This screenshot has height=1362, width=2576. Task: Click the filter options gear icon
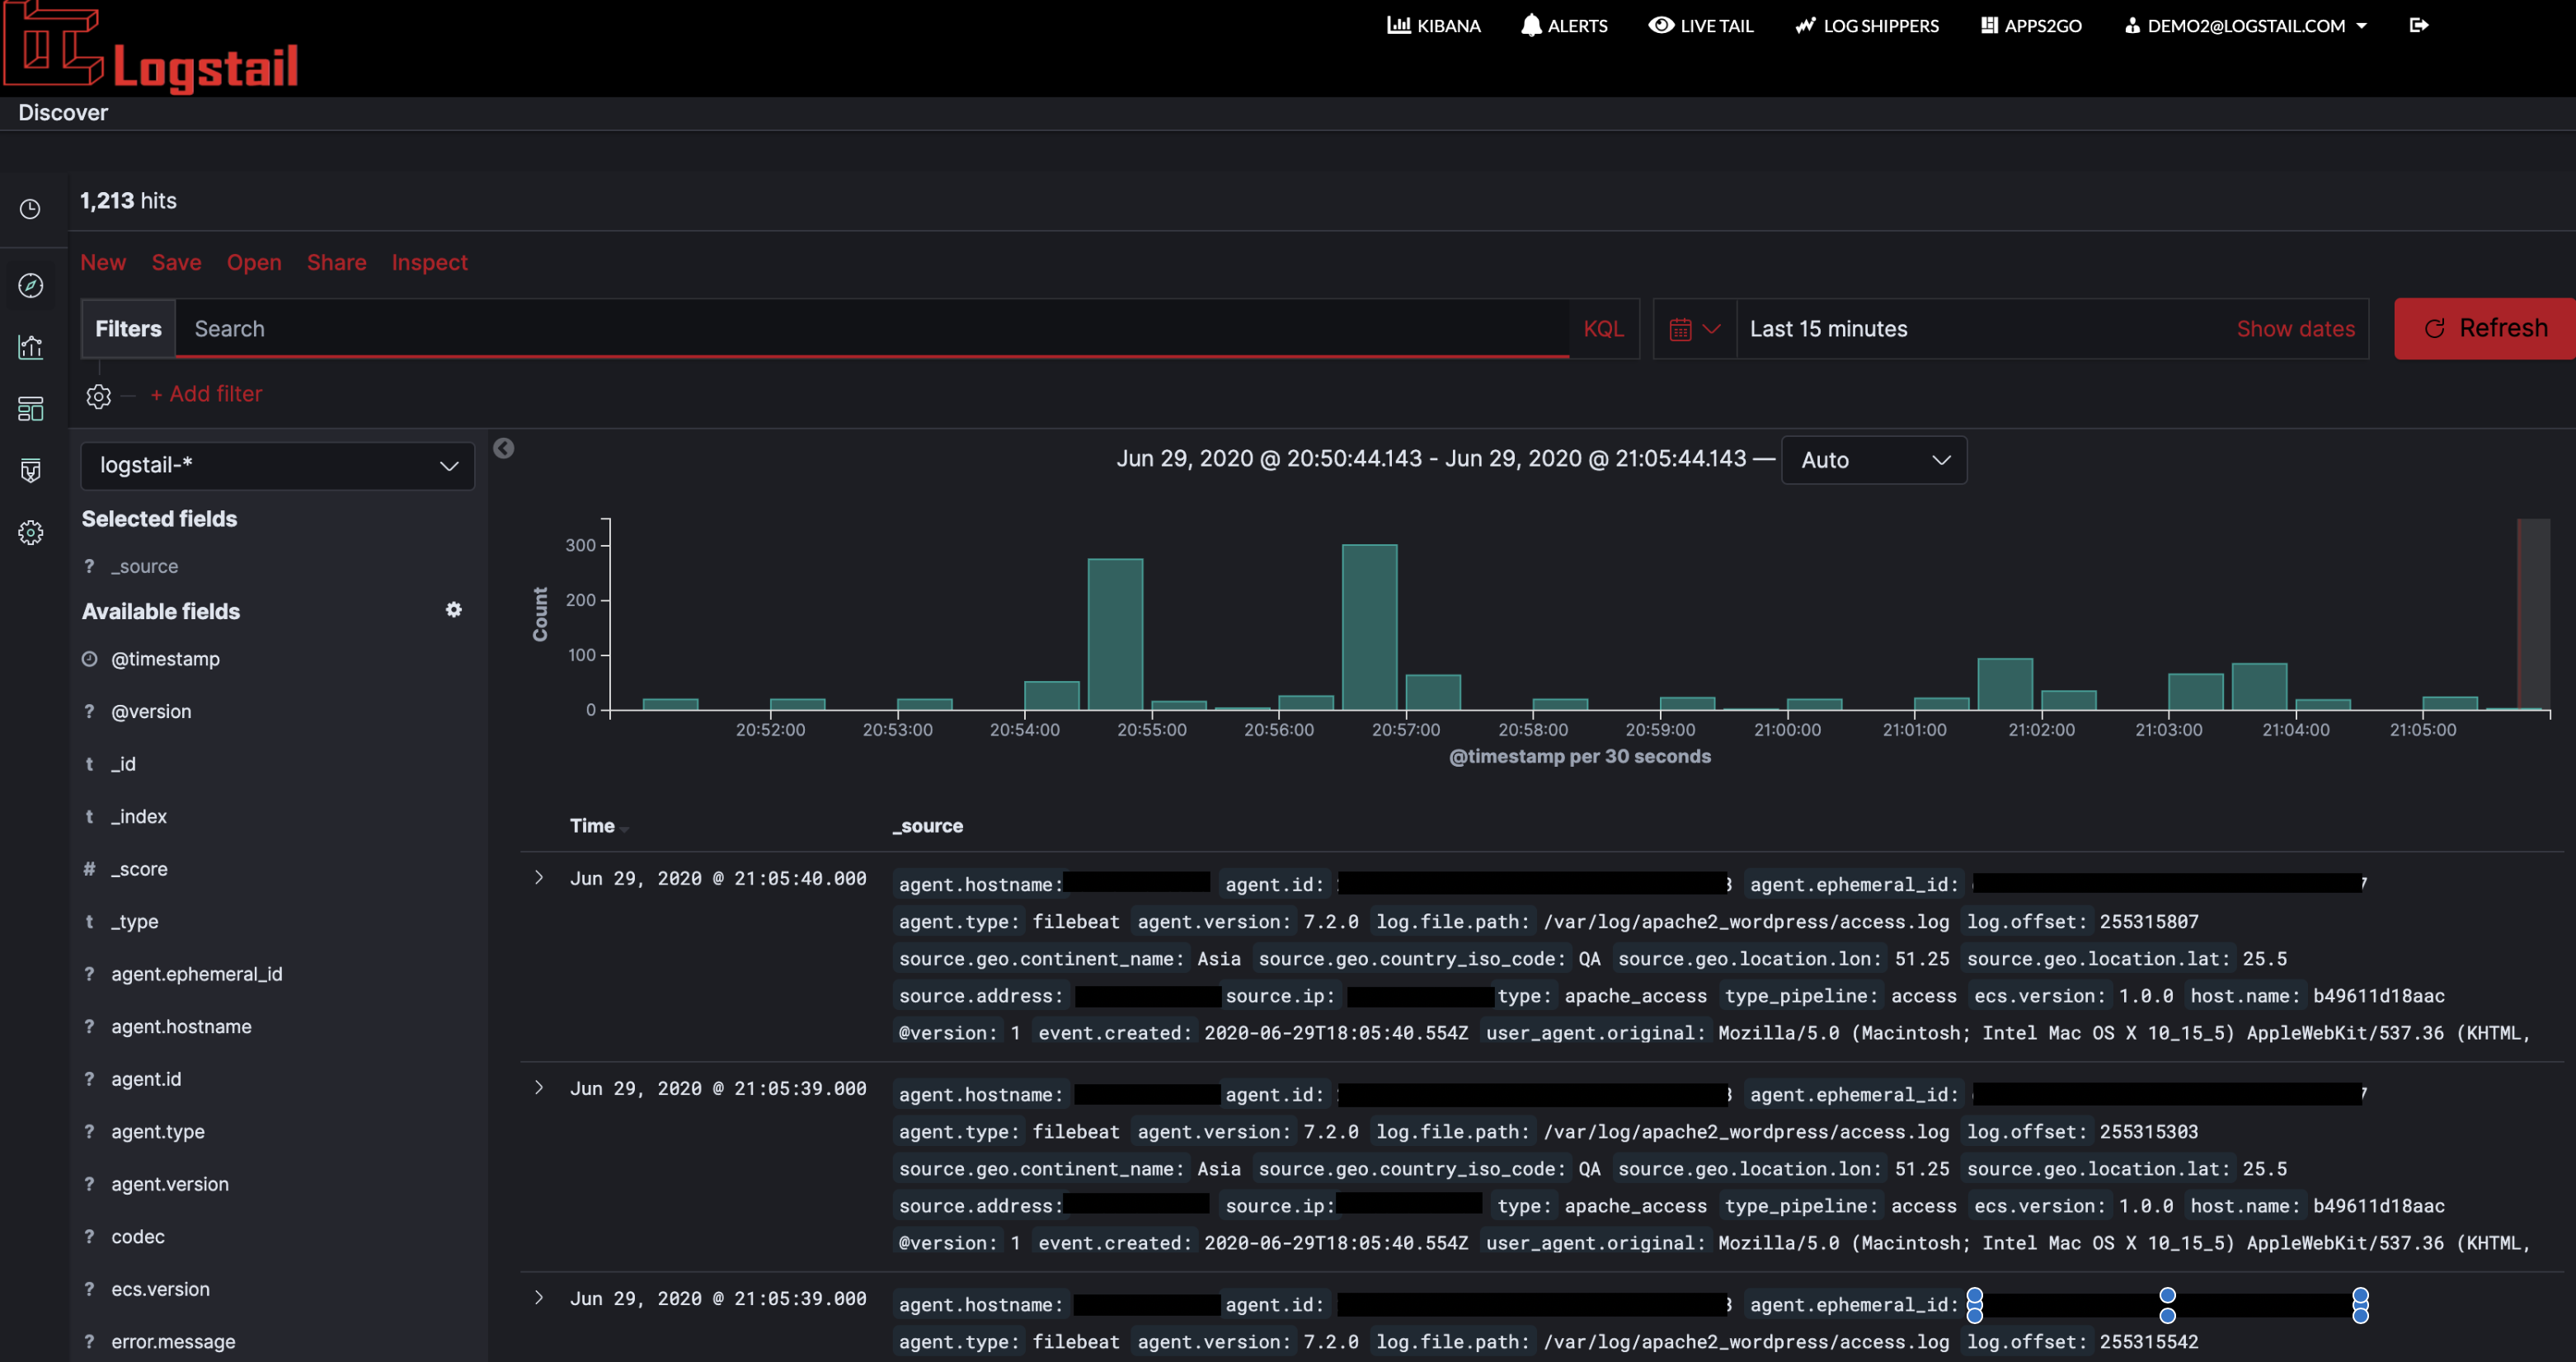[98, 396]
